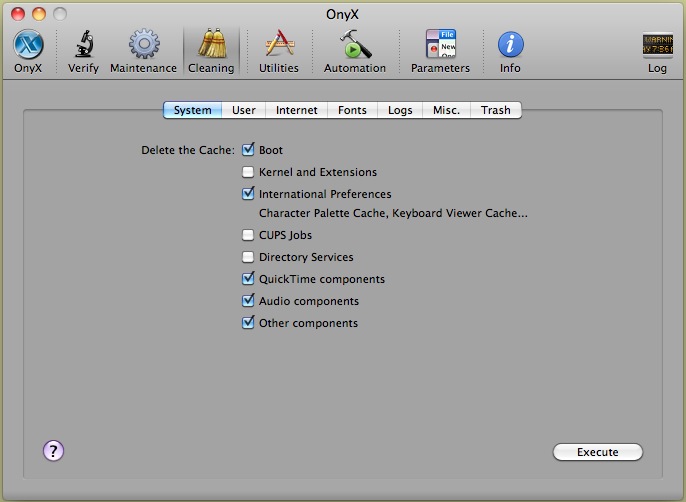Disable QuickTime components checkbox
The image size is (686, 502).
click(x=248, y=279)
